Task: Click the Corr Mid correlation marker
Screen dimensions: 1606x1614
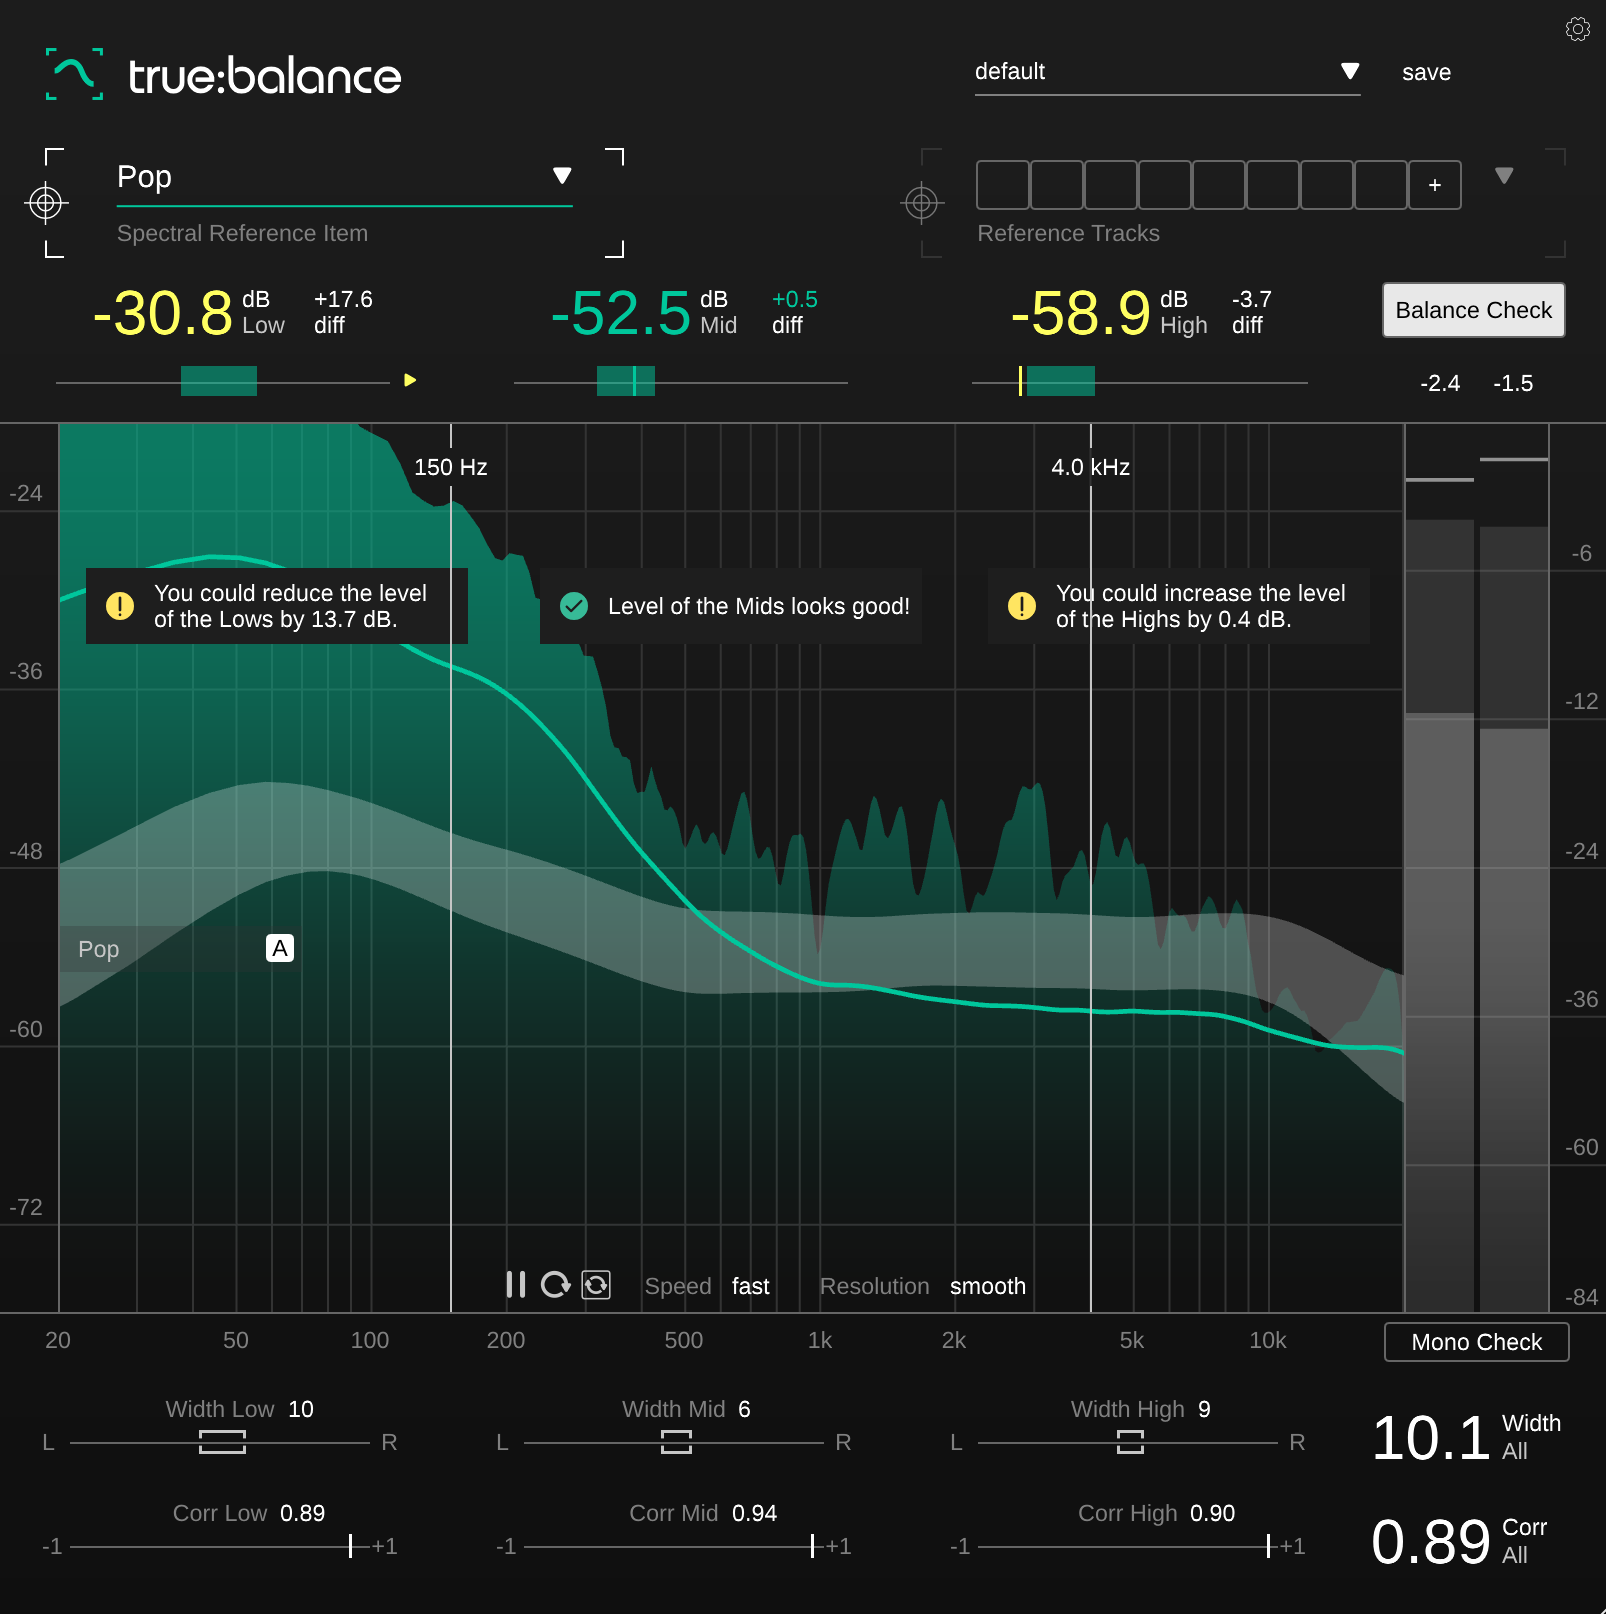Action: (x=812, y=1546)
